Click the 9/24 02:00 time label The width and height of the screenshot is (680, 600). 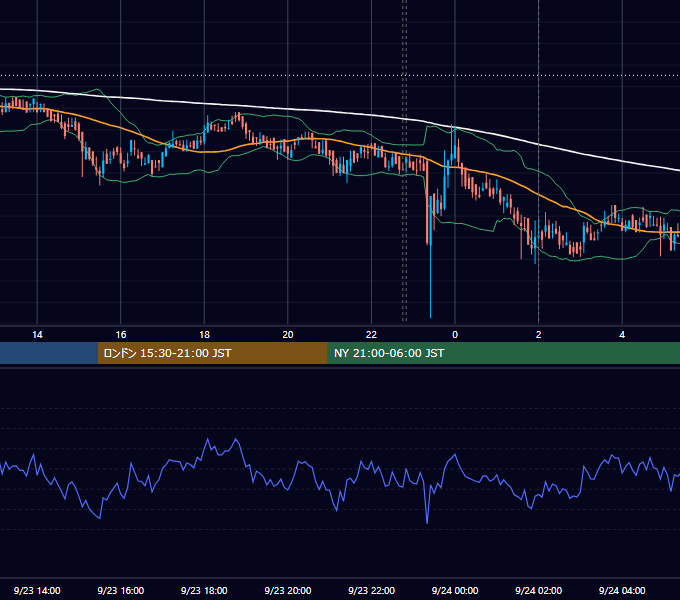click(x=538, y=590)
